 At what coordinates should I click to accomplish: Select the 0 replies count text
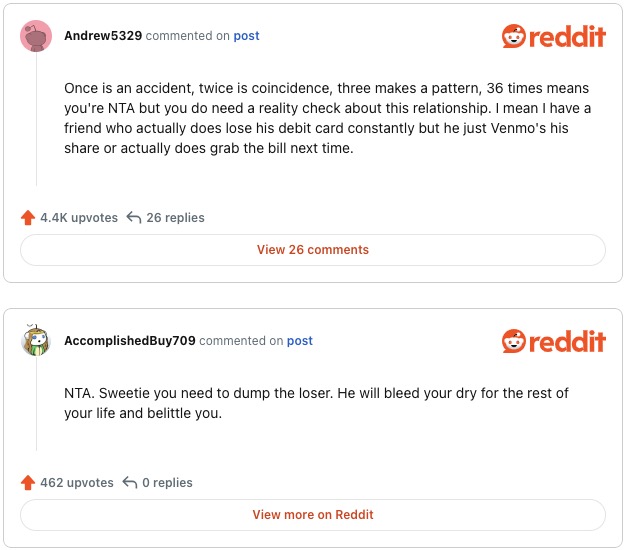point(167,483)
